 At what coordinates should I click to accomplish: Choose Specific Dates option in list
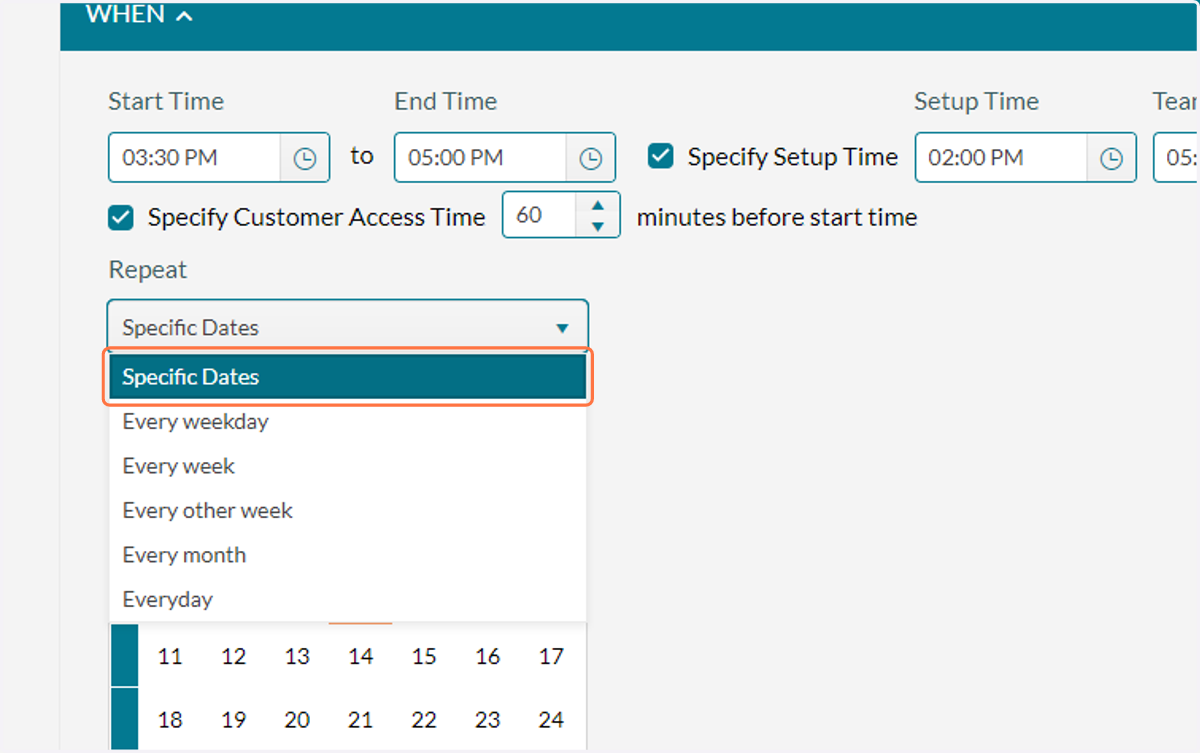click(x=348, y=377)
